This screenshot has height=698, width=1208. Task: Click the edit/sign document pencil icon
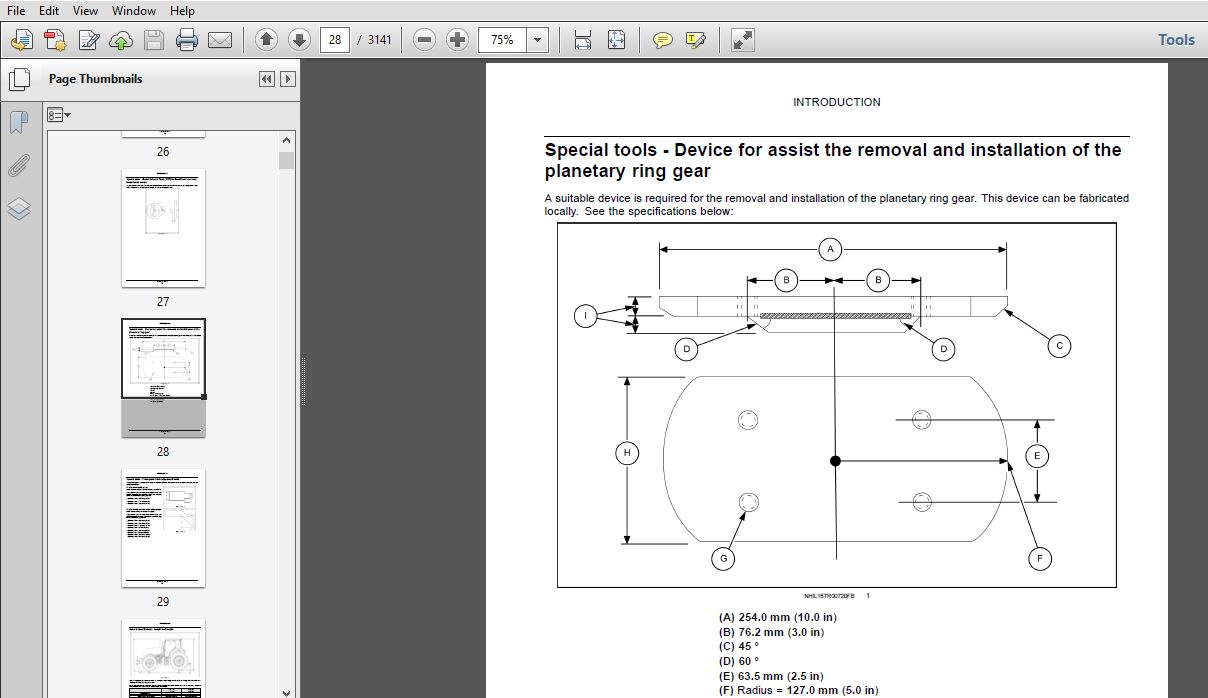click(x=88, y=40)
